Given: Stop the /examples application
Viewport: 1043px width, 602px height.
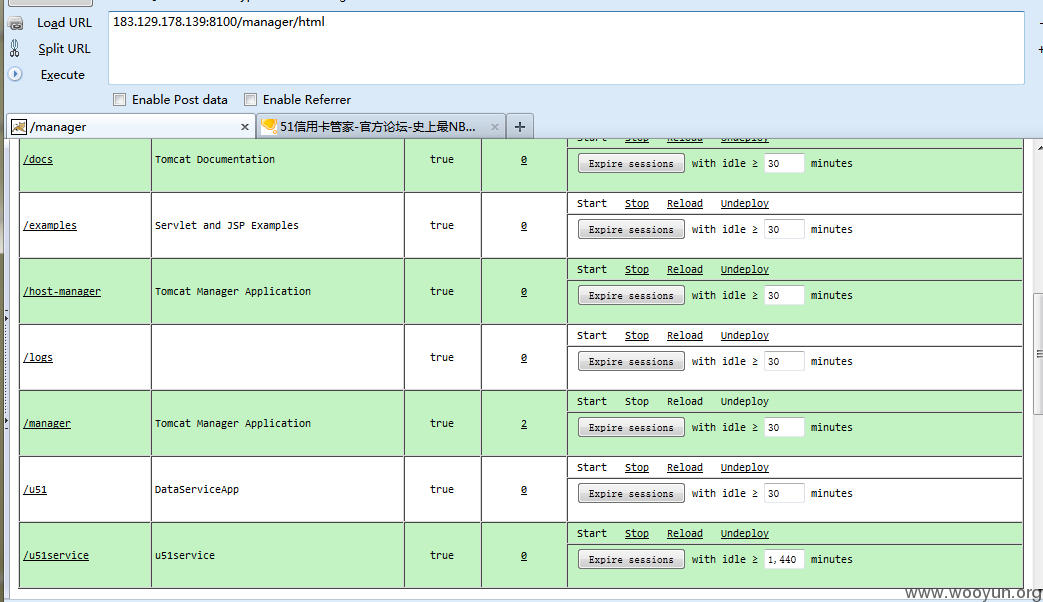Looking at the screenshot, I should [637, 204].
